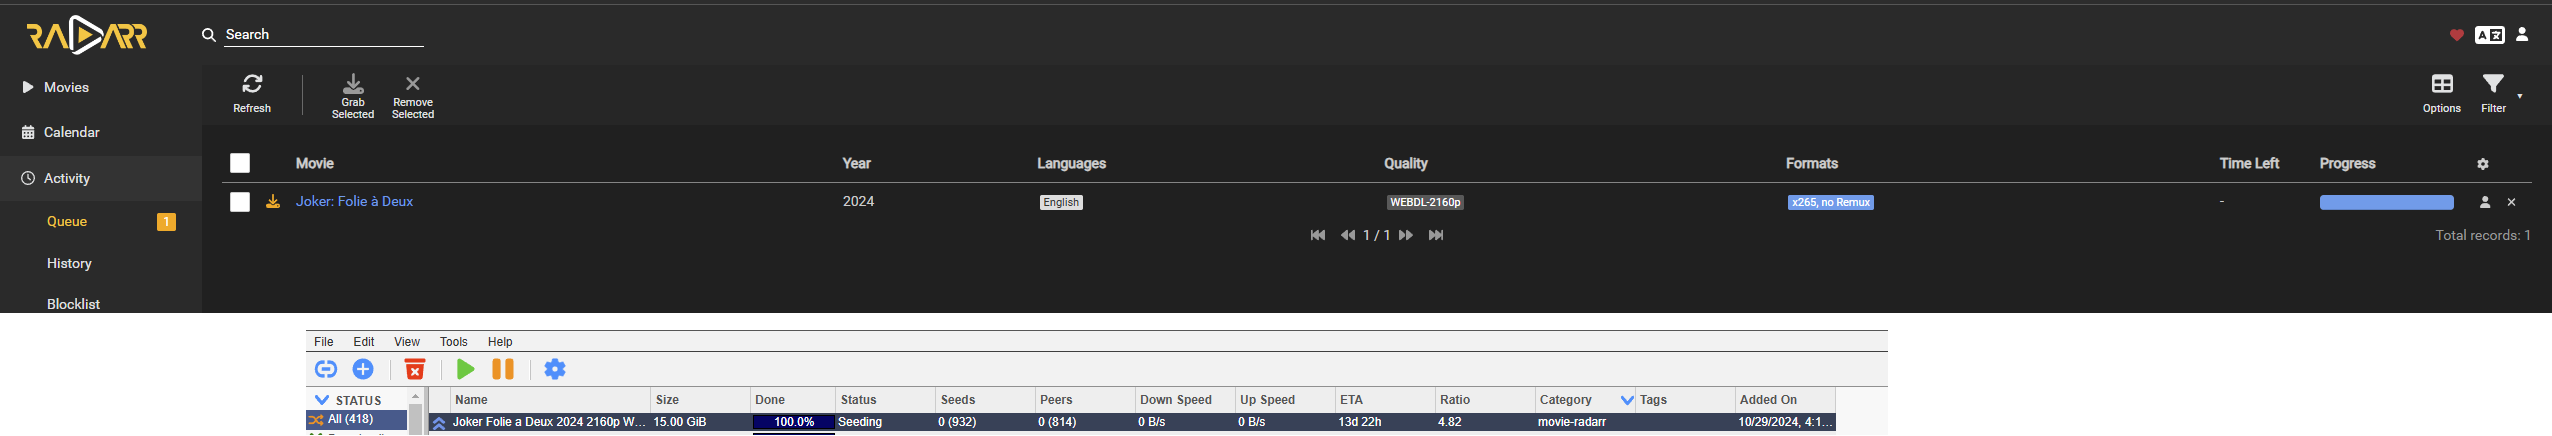Click Add Torrent File plus icon

point(363,369)
